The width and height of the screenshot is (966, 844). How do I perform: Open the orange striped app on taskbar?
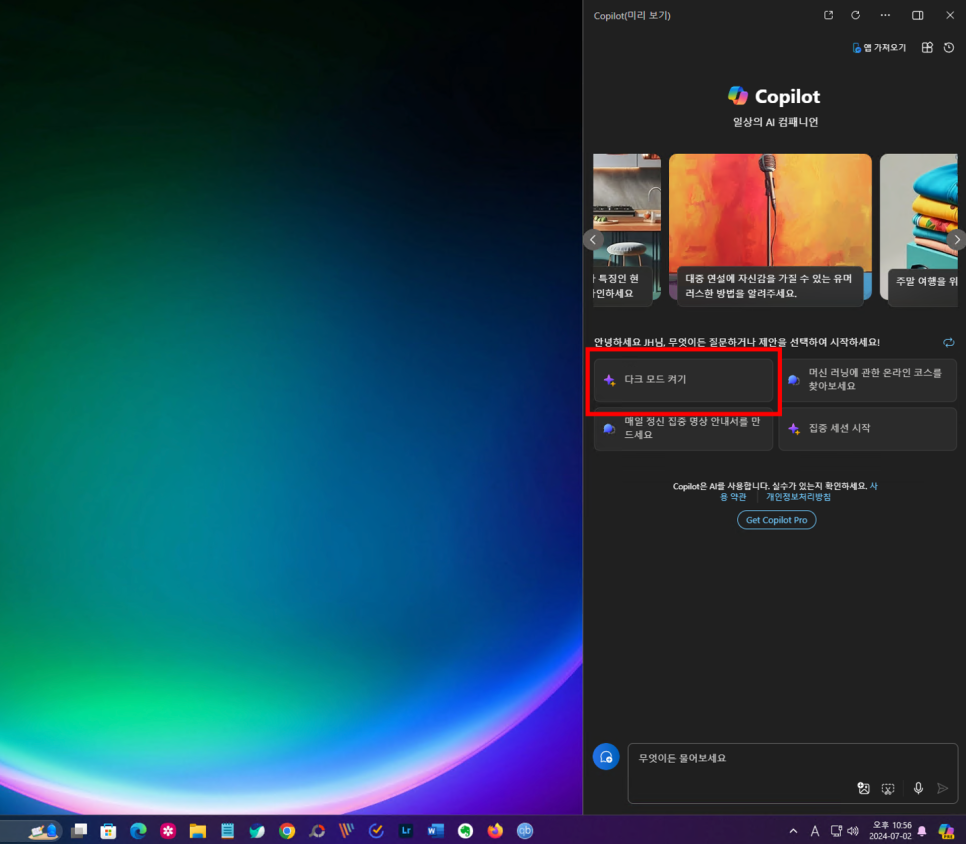point(346,831)
